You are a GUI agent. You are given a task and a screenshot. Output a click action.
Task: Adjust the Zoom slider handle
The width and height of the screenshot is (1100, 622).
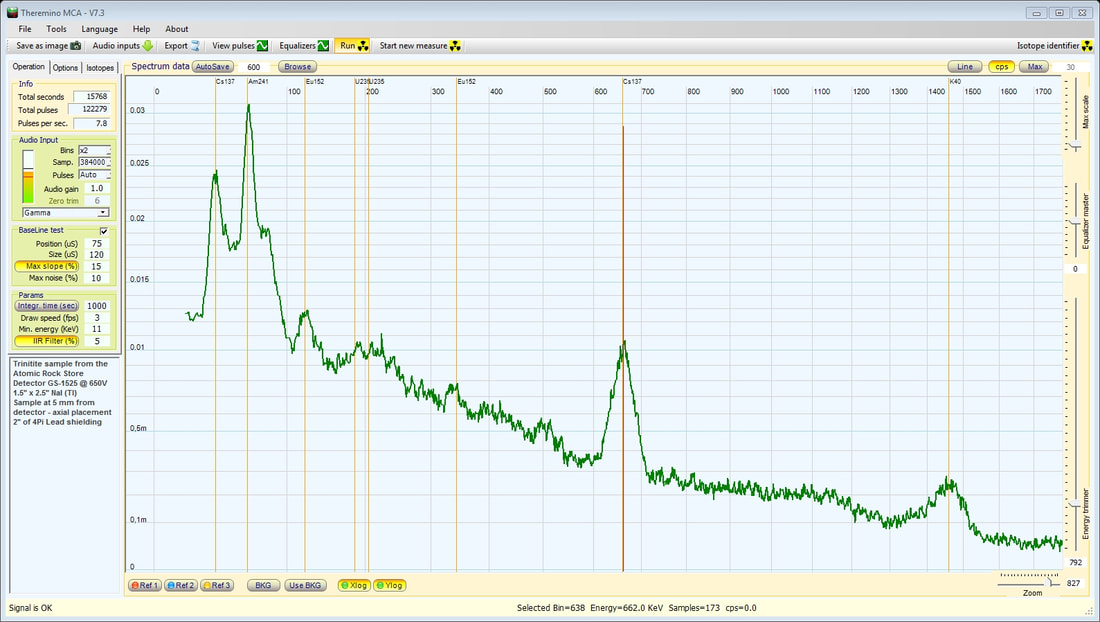click(1050, 582)
